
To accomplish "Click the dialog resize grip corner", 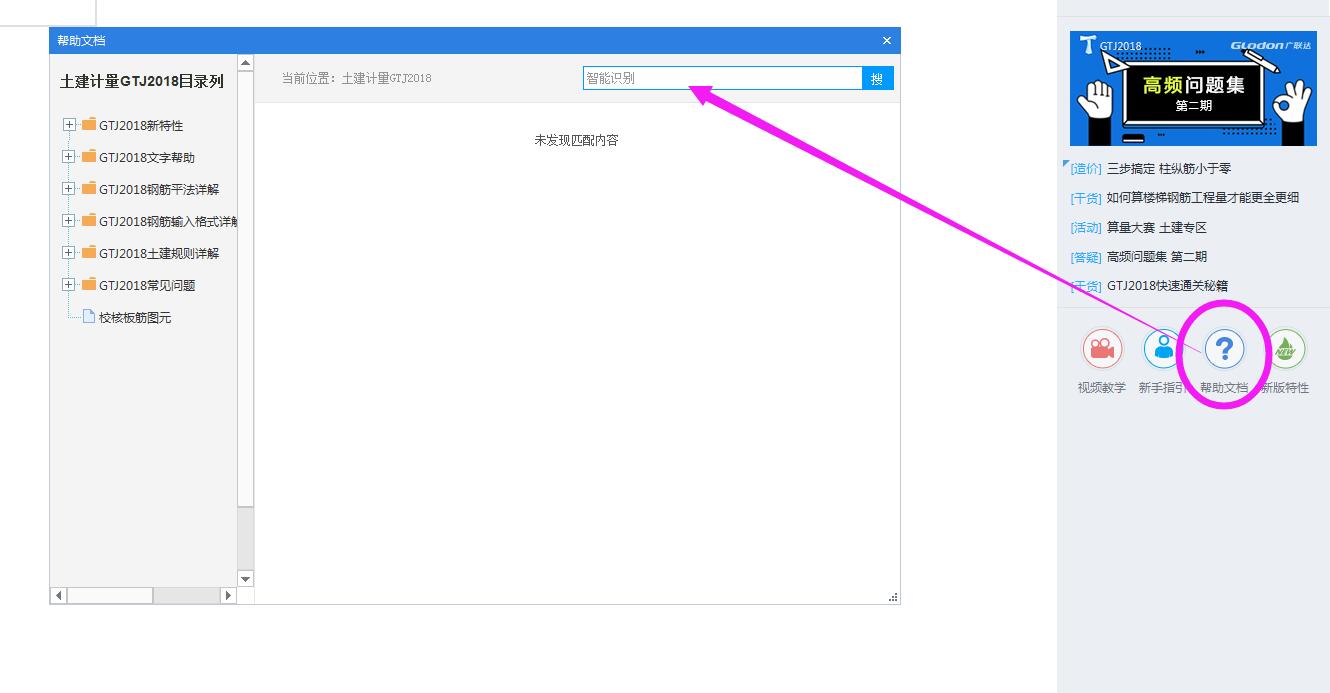I will click(894, 598).
